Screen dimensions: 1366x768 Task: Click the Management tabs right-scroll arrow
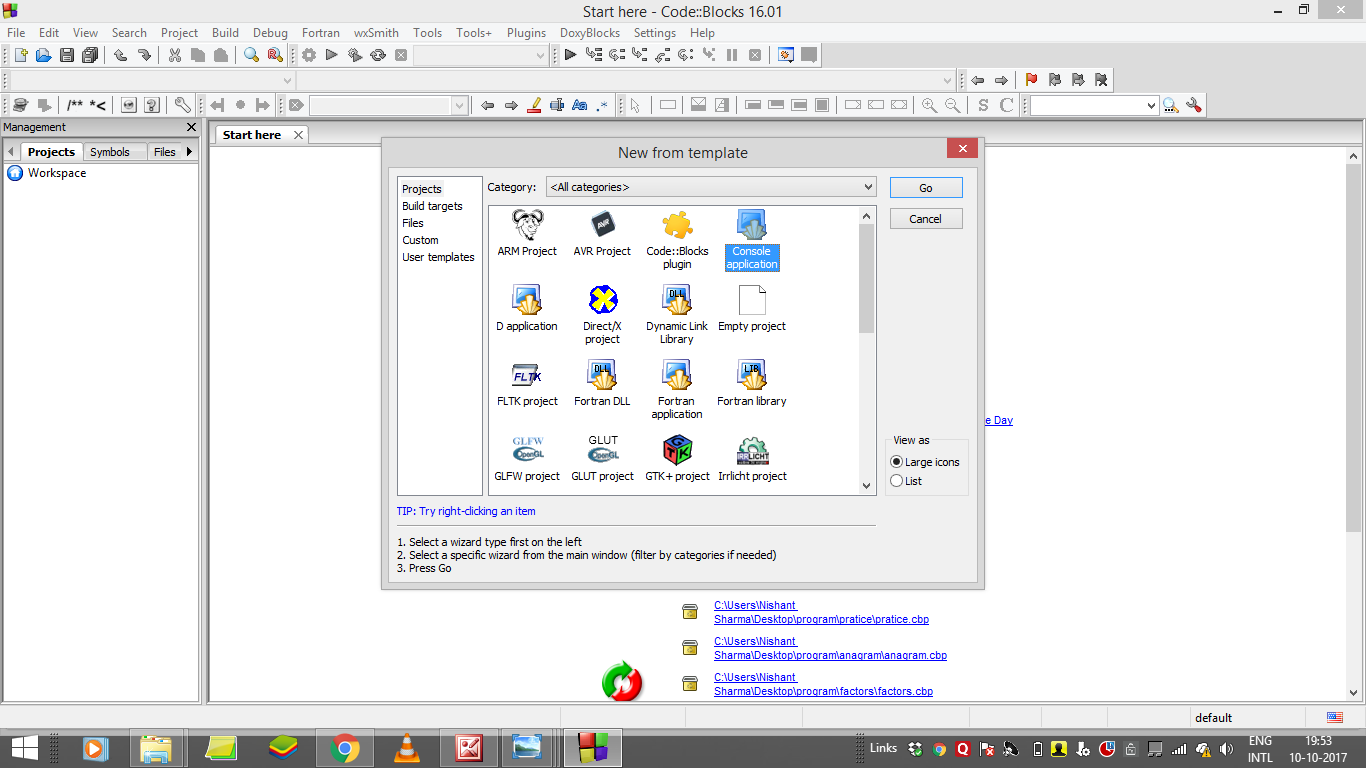pos(190,152)
